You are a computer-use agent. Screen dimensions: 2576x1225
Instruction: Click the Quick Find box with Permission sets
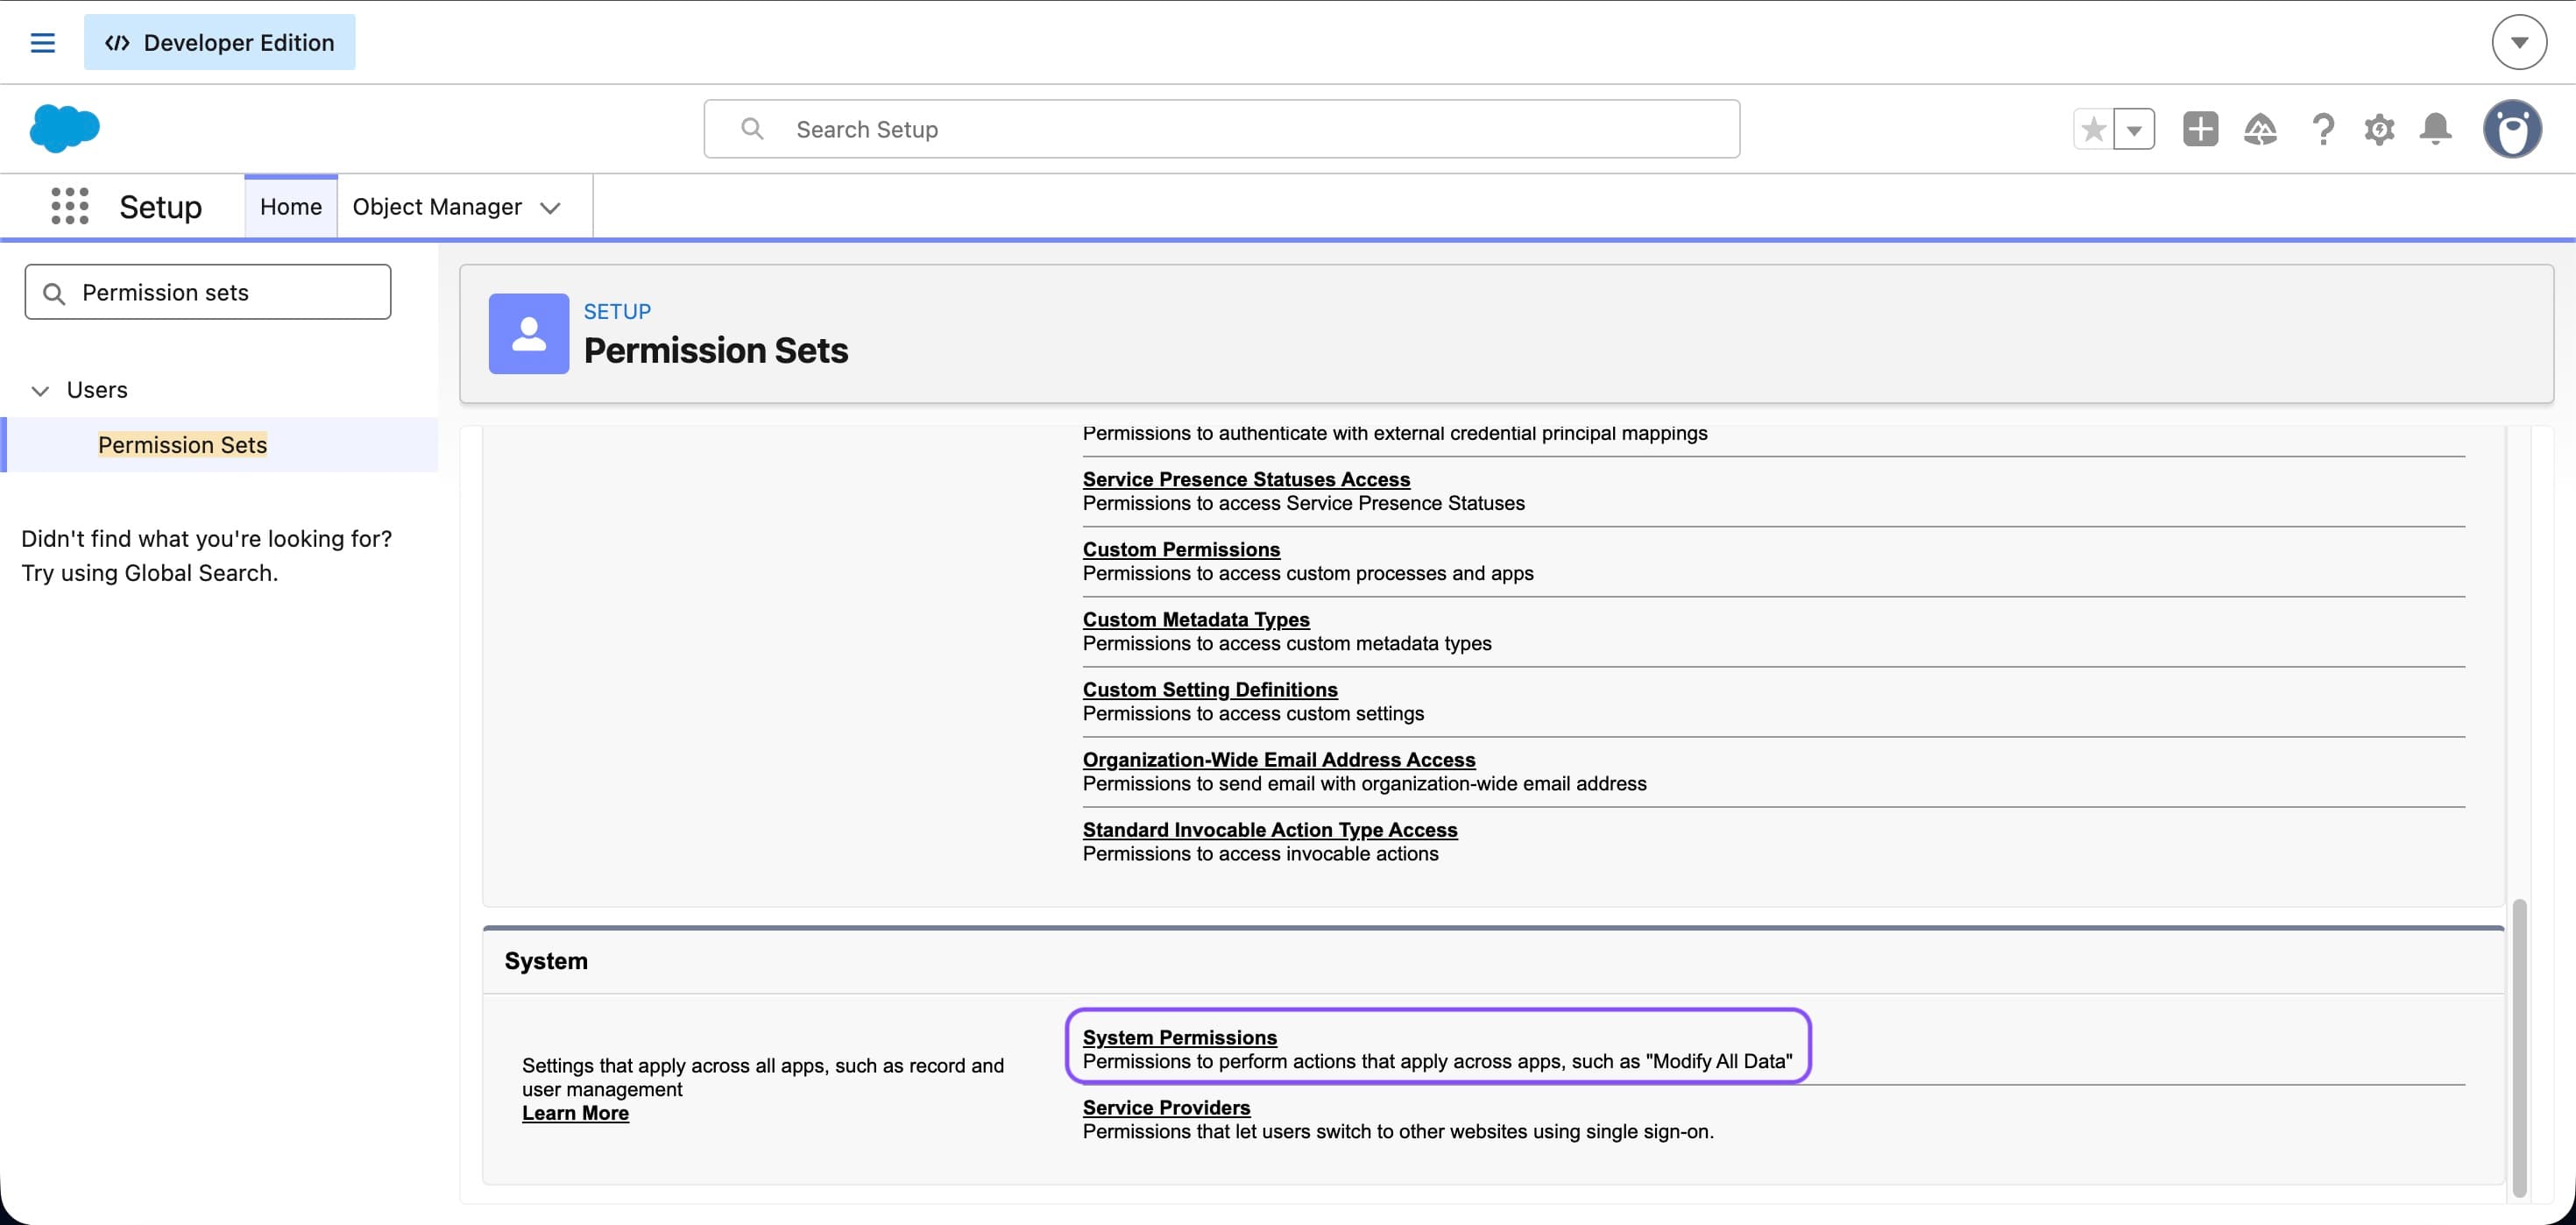click(x=208, y=292)
